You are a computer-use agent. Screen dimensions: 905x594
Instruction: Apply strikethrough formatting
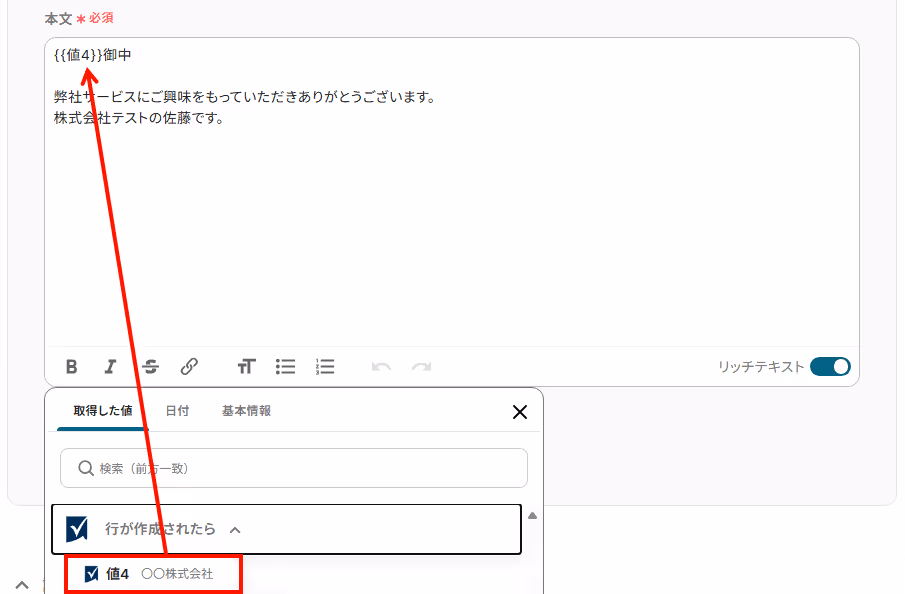click(150, 367)
